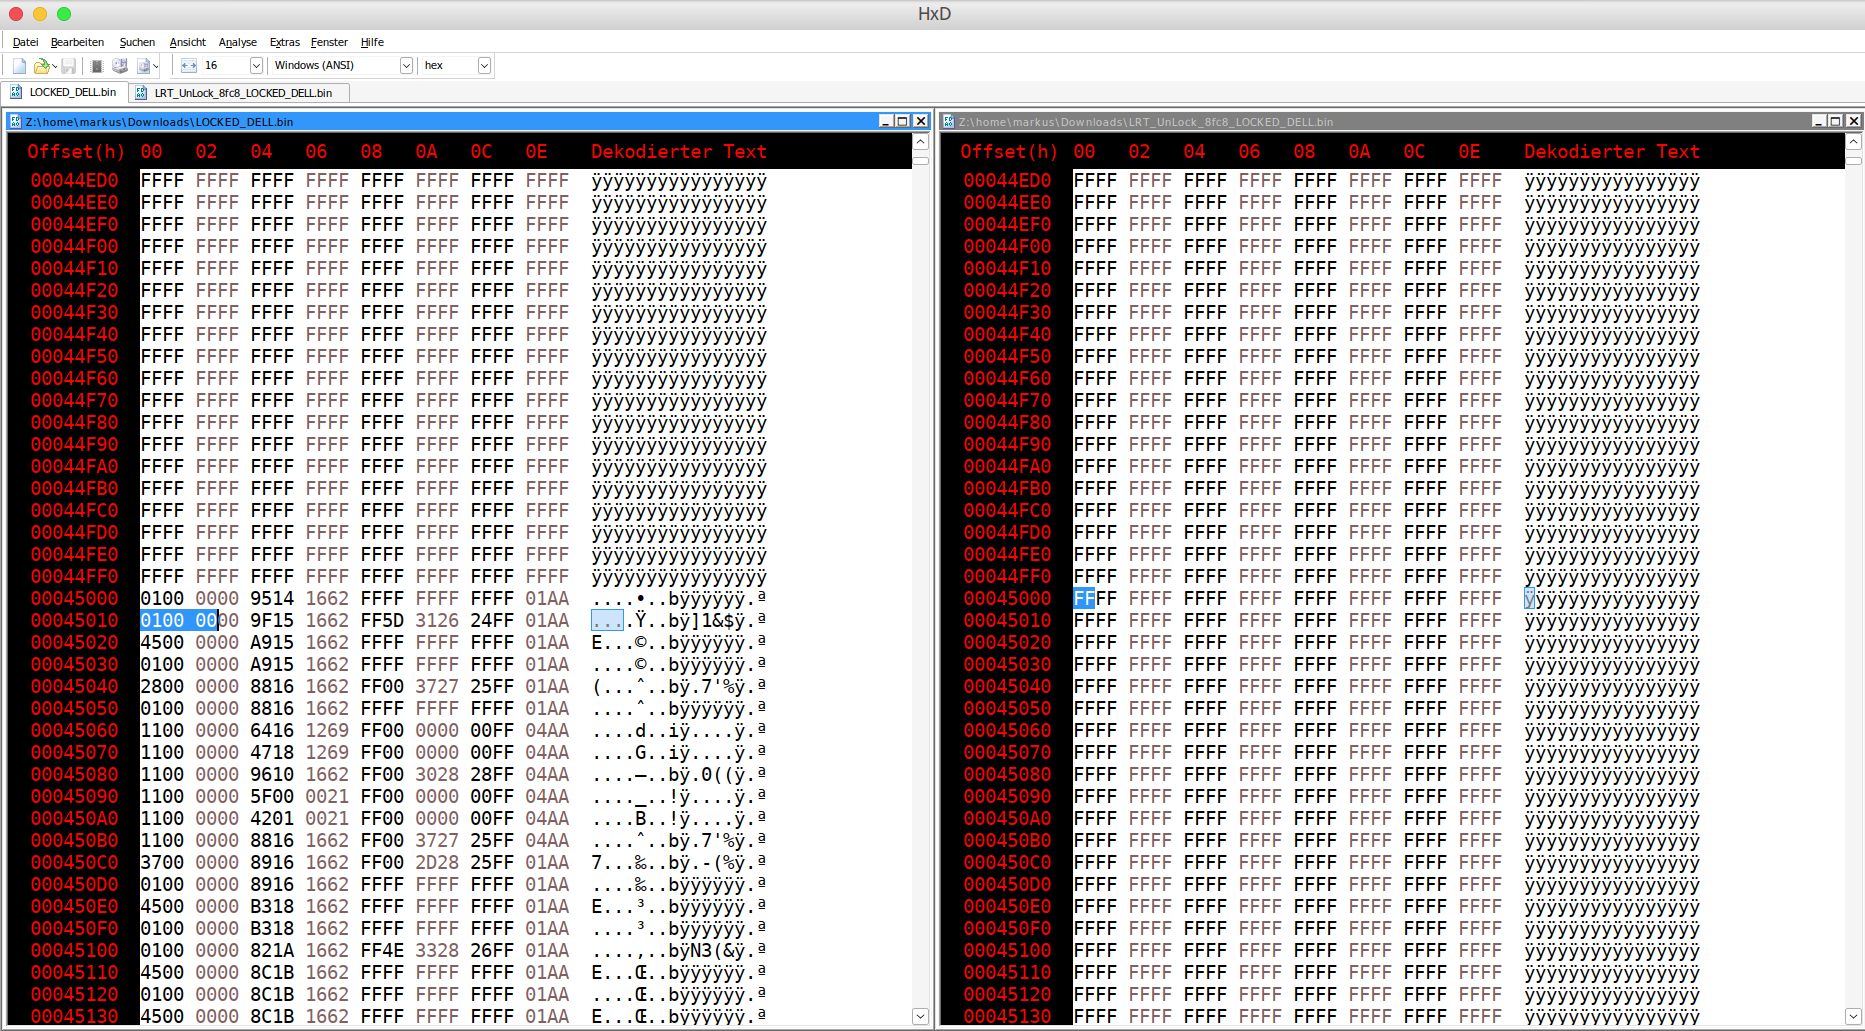The image size is (1865, 1031).
Task: Open the bytes per row dropdown showing 16
Action: (x=256, y=66)
